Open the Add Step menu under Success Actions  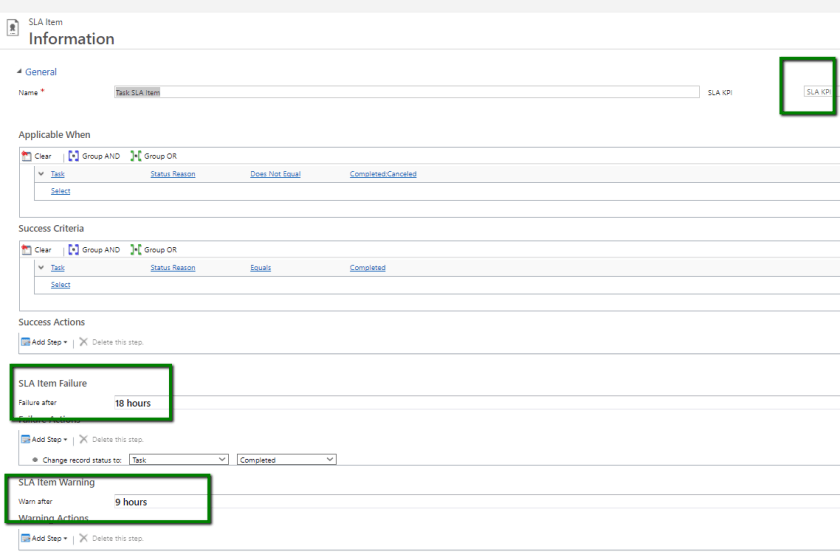(x=45, y=342)
